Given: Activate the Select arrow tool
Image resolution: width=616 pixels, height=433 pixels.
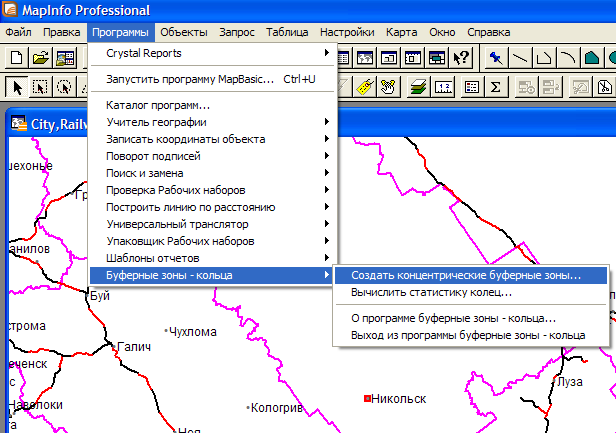Looking at the screenshot, I should click(x=16, y=86).
